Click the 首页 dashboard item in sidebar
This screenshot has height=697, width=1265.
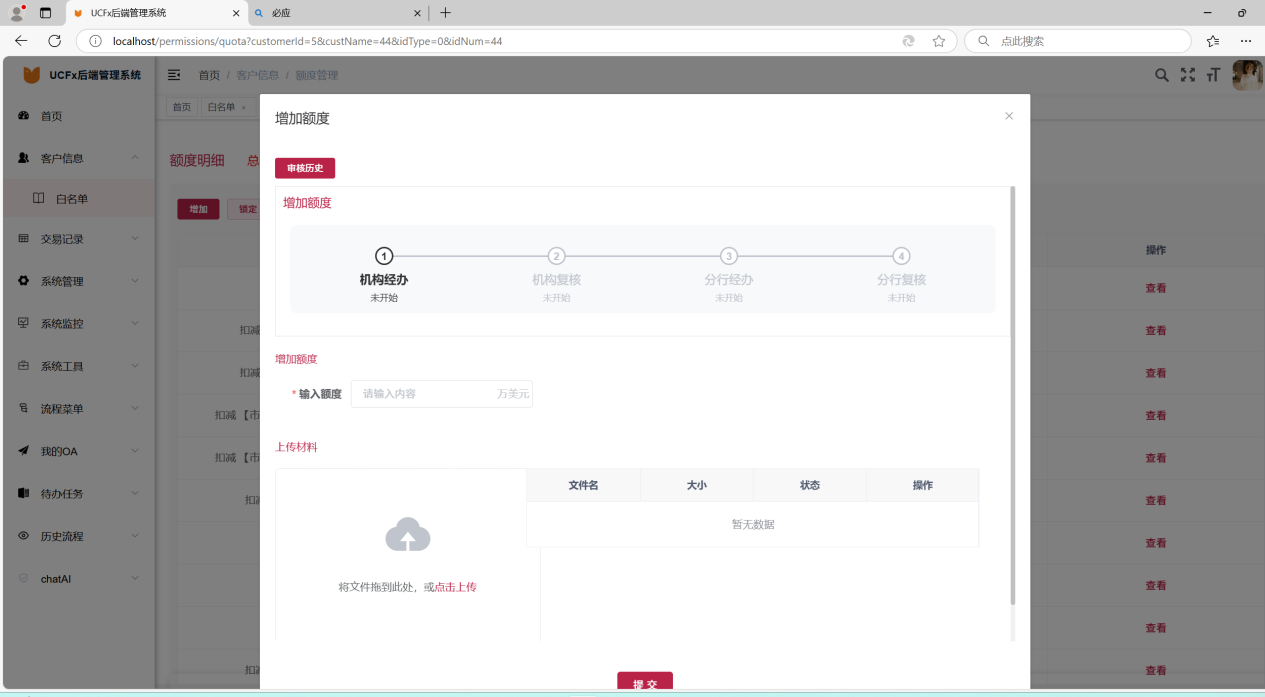coord(51,116)
